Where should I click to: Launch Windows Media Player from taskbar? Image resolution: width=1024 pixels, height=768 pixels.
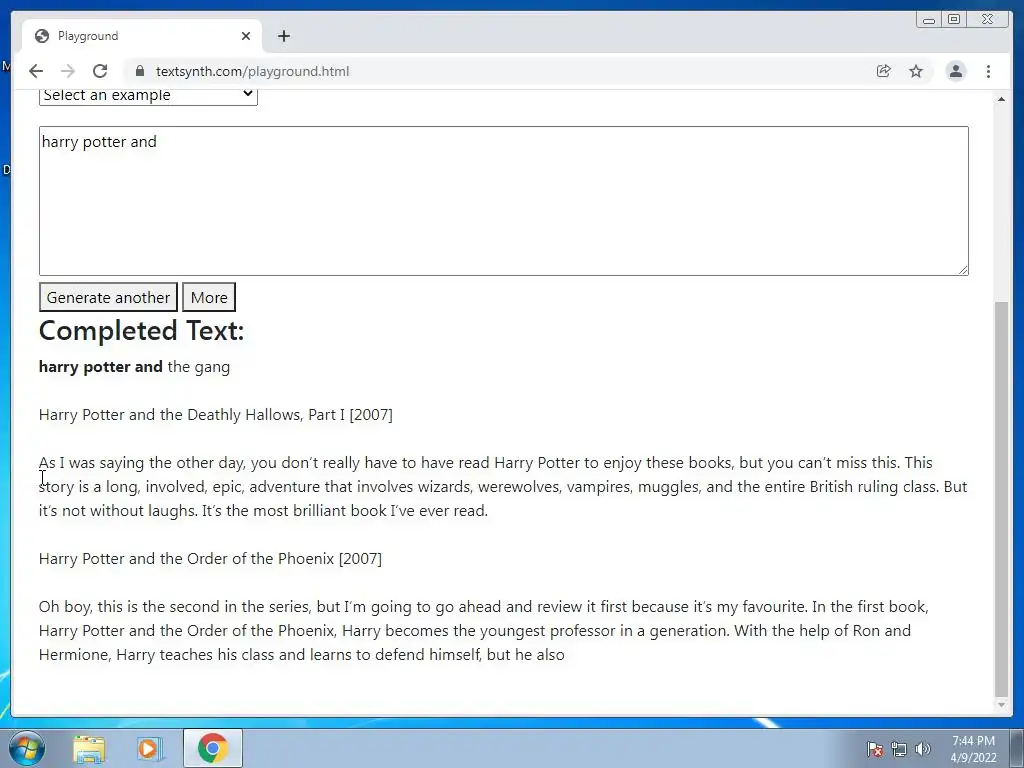(150, 748)
